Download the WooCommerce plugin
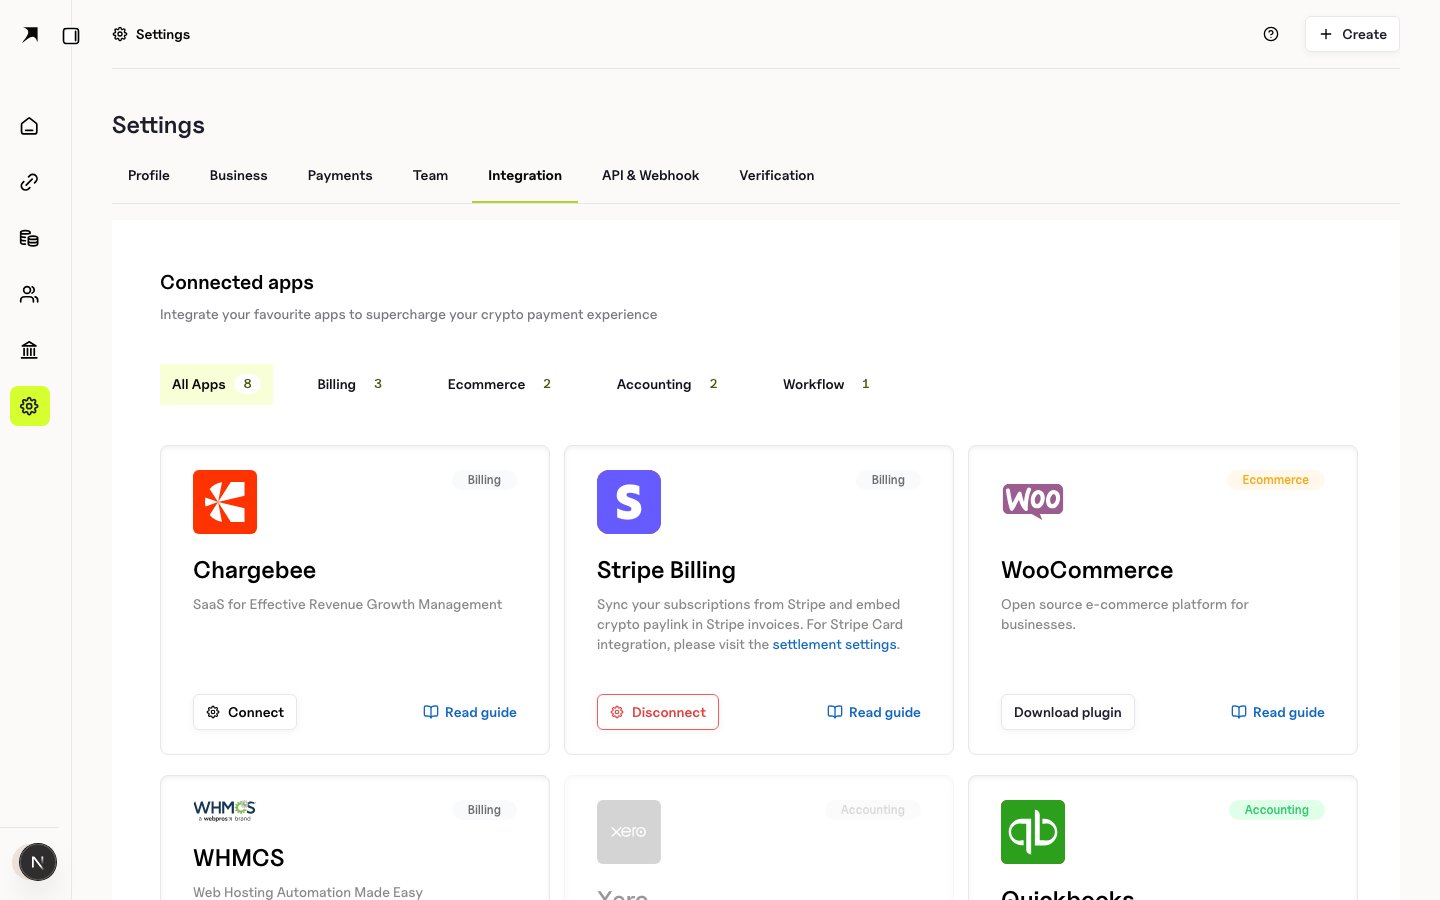The image size is (1440, 900). [1068, 712]
